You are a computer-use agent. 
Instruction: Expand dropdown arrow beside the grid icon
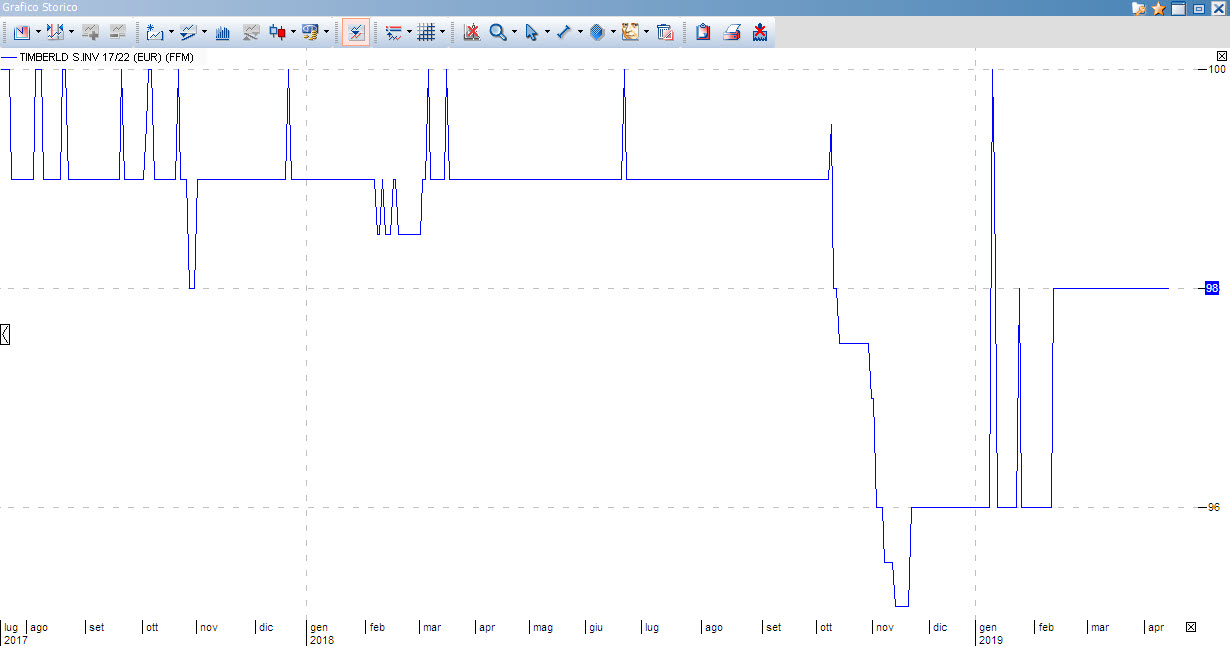point(442,32)
